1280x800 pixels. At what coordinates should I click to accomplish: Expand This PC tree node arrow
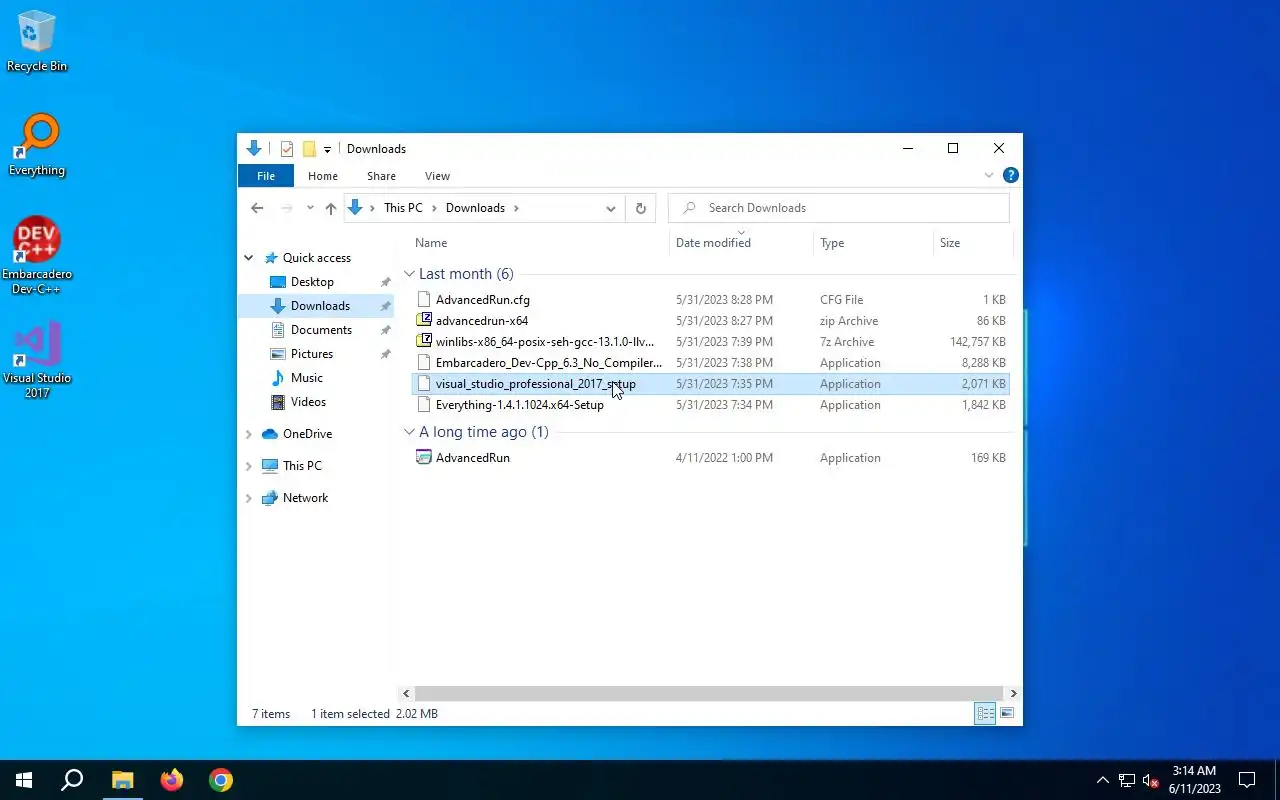249,466
